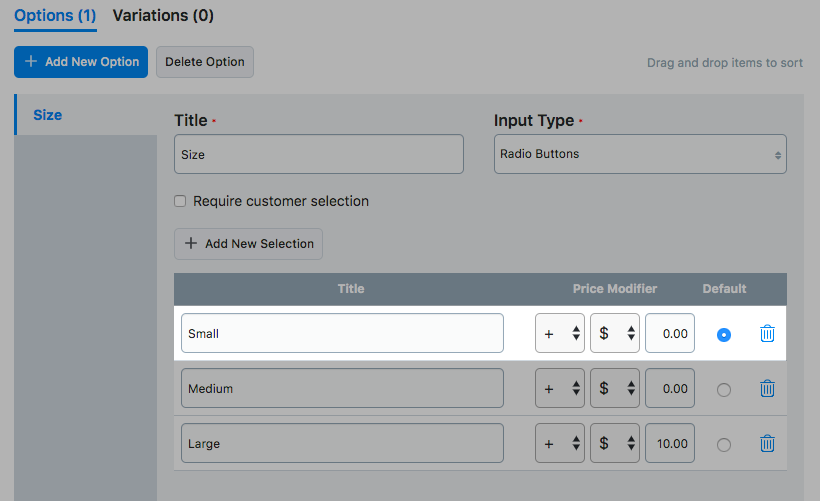Open the Medium row plus modifier dropdown
The height and width of the screenshot is (501, 820).
(560, 389)
